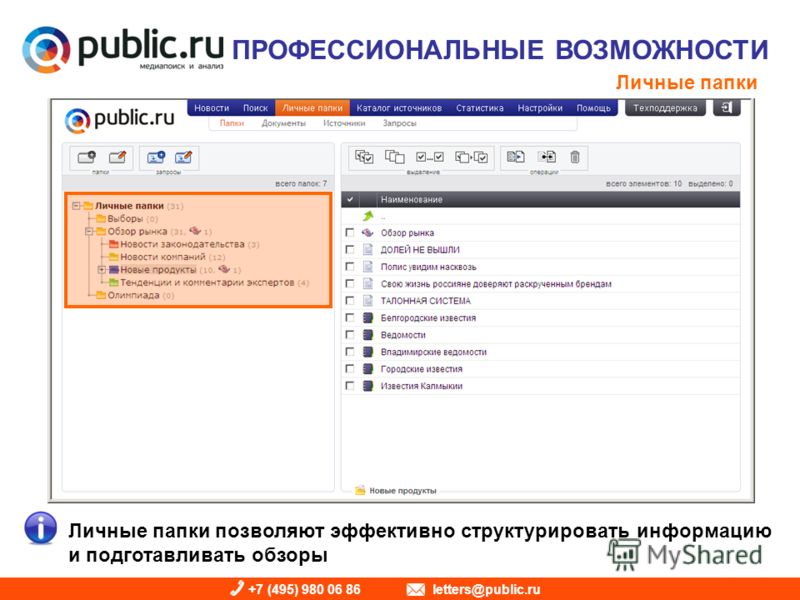Click the edit query icon

(x=183, y=157)
